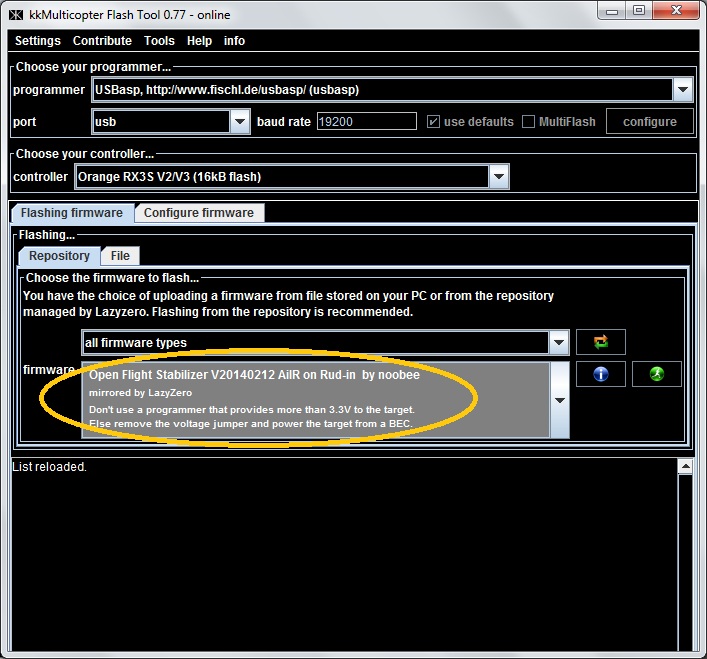Click the List reloaded log message
The height and width of the screenshot is (659, 707).
49,467
